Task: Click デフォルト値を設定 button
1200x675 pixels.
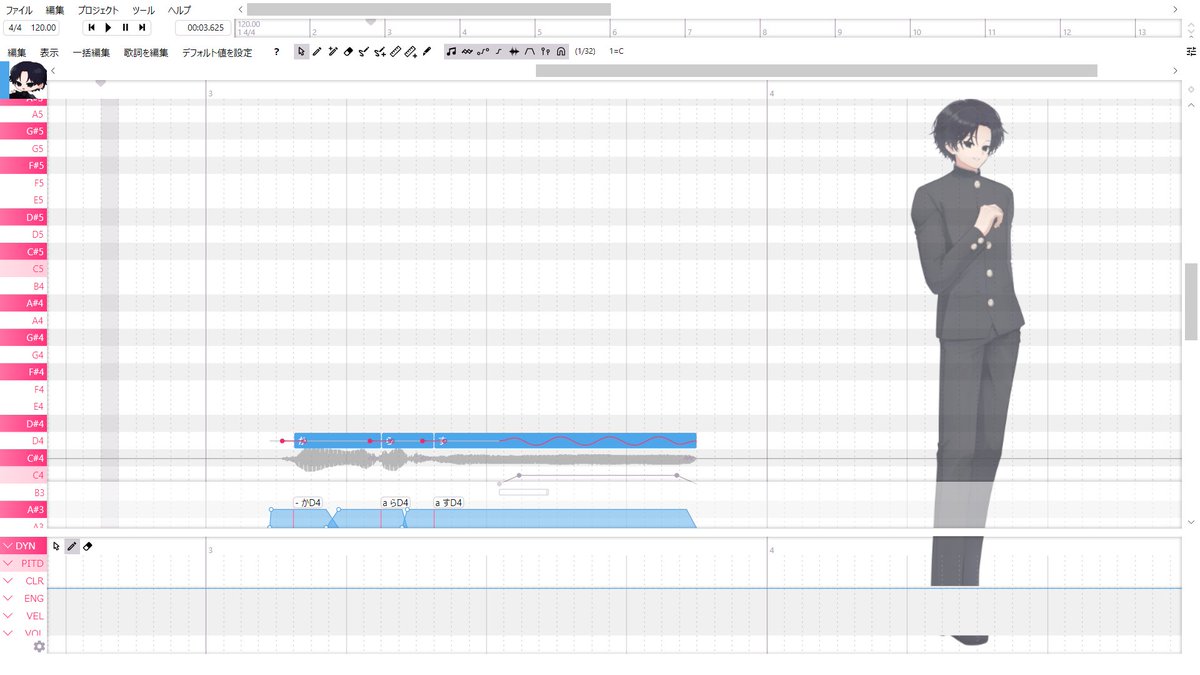Action: click(217, 52)
